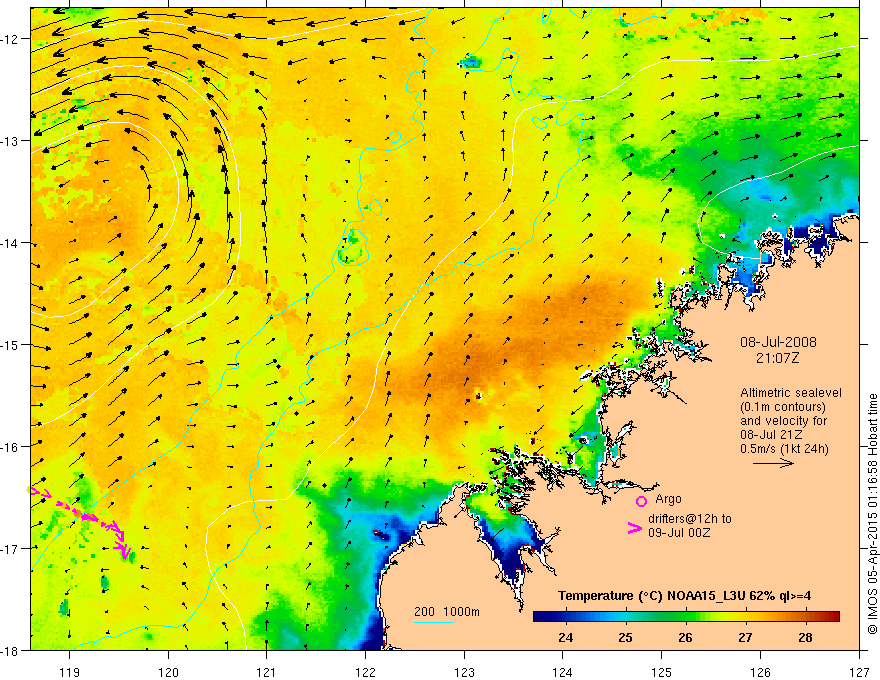Click latitude axis label -12

pyautogui.click(x=10, y=39)
